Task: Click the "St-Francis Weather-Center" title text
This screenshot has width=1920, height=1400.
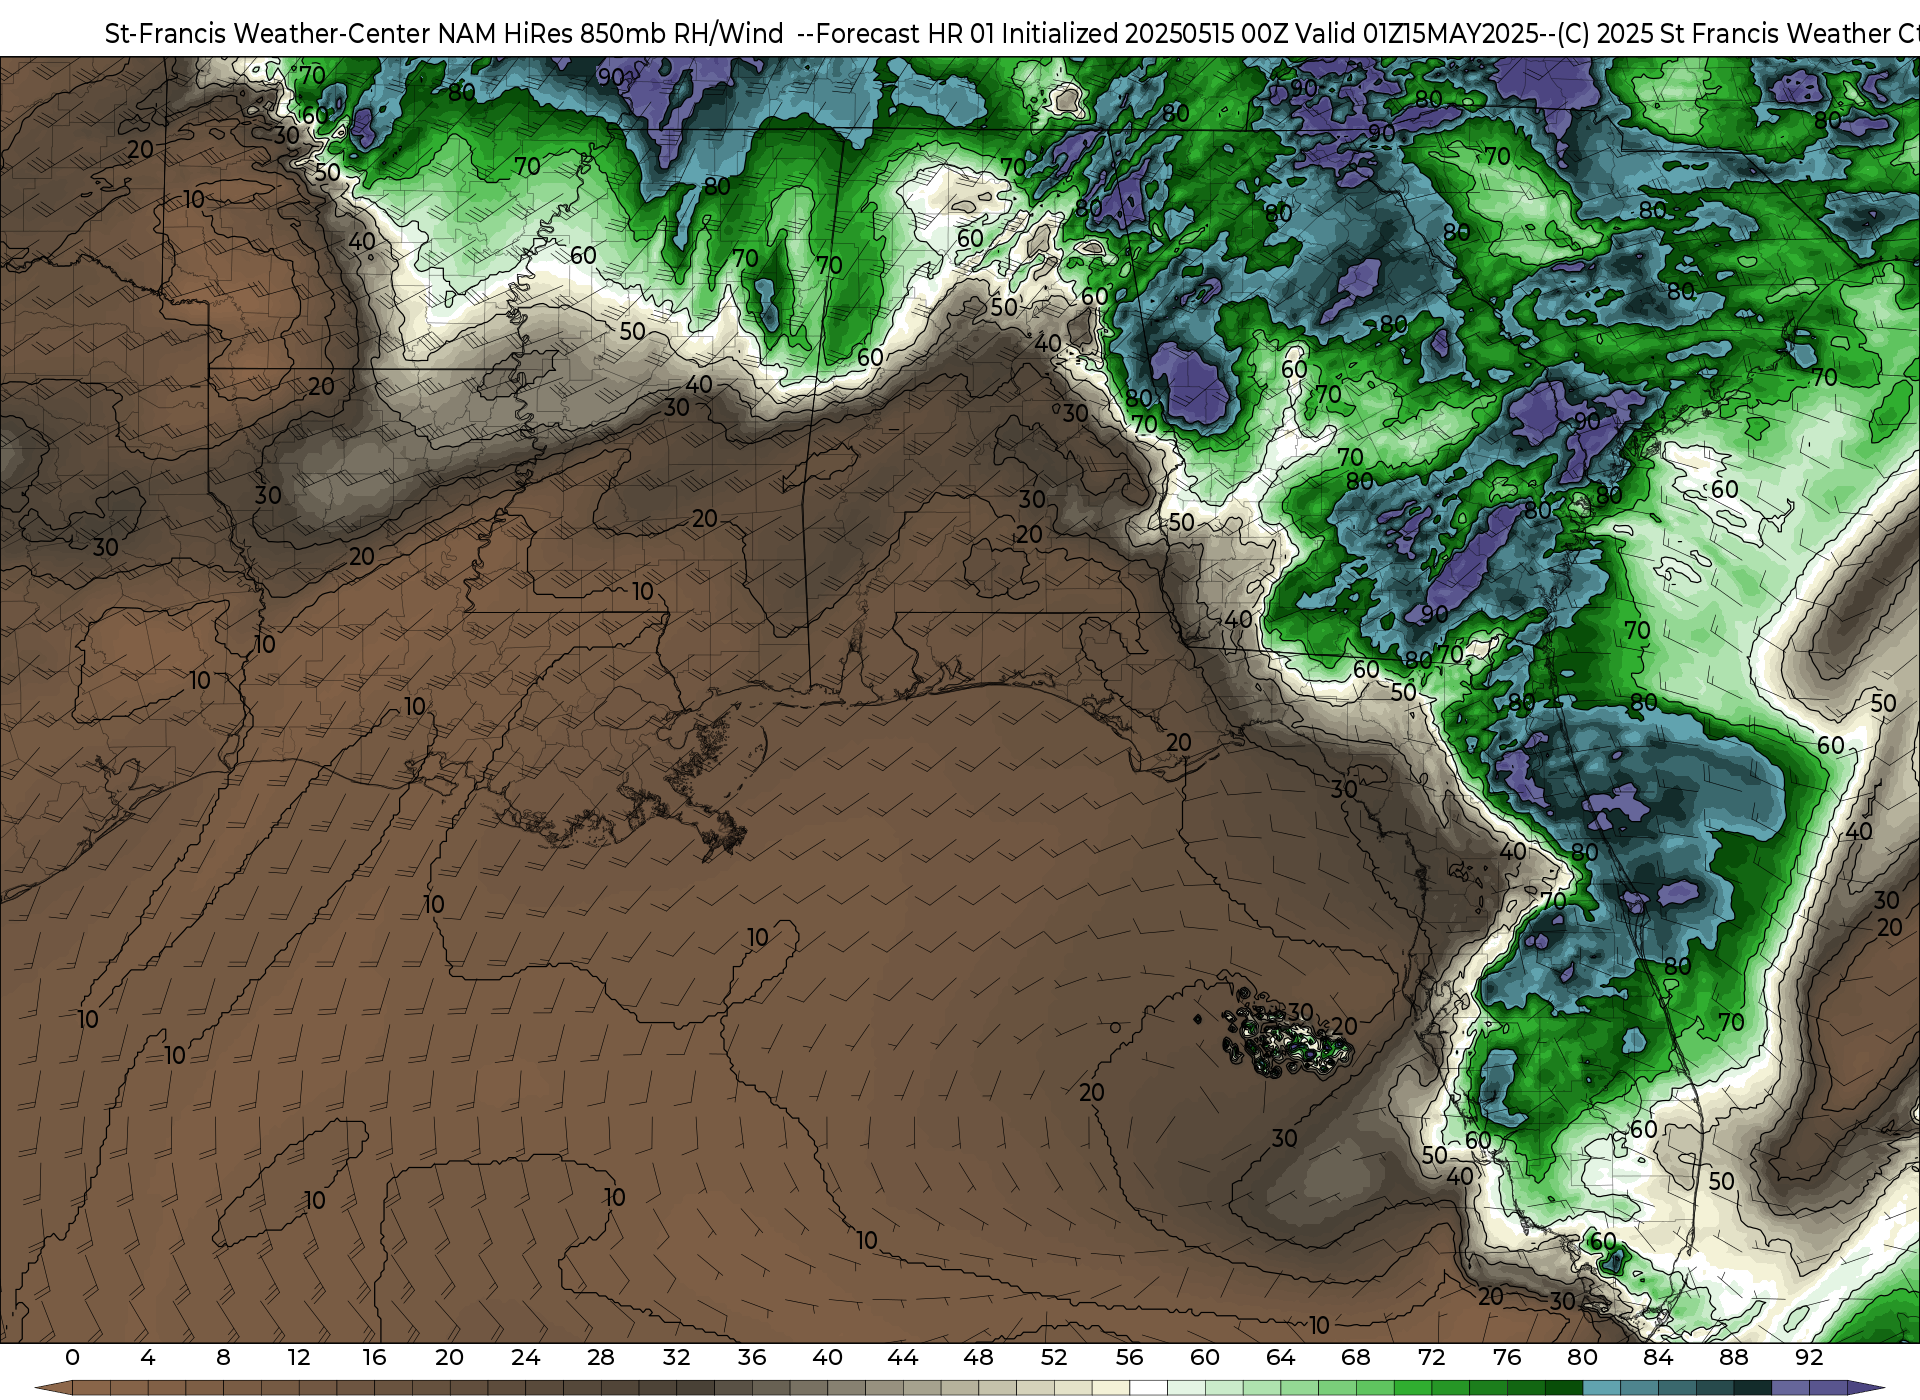Action: pyautogui.click(x=268, y=34)
